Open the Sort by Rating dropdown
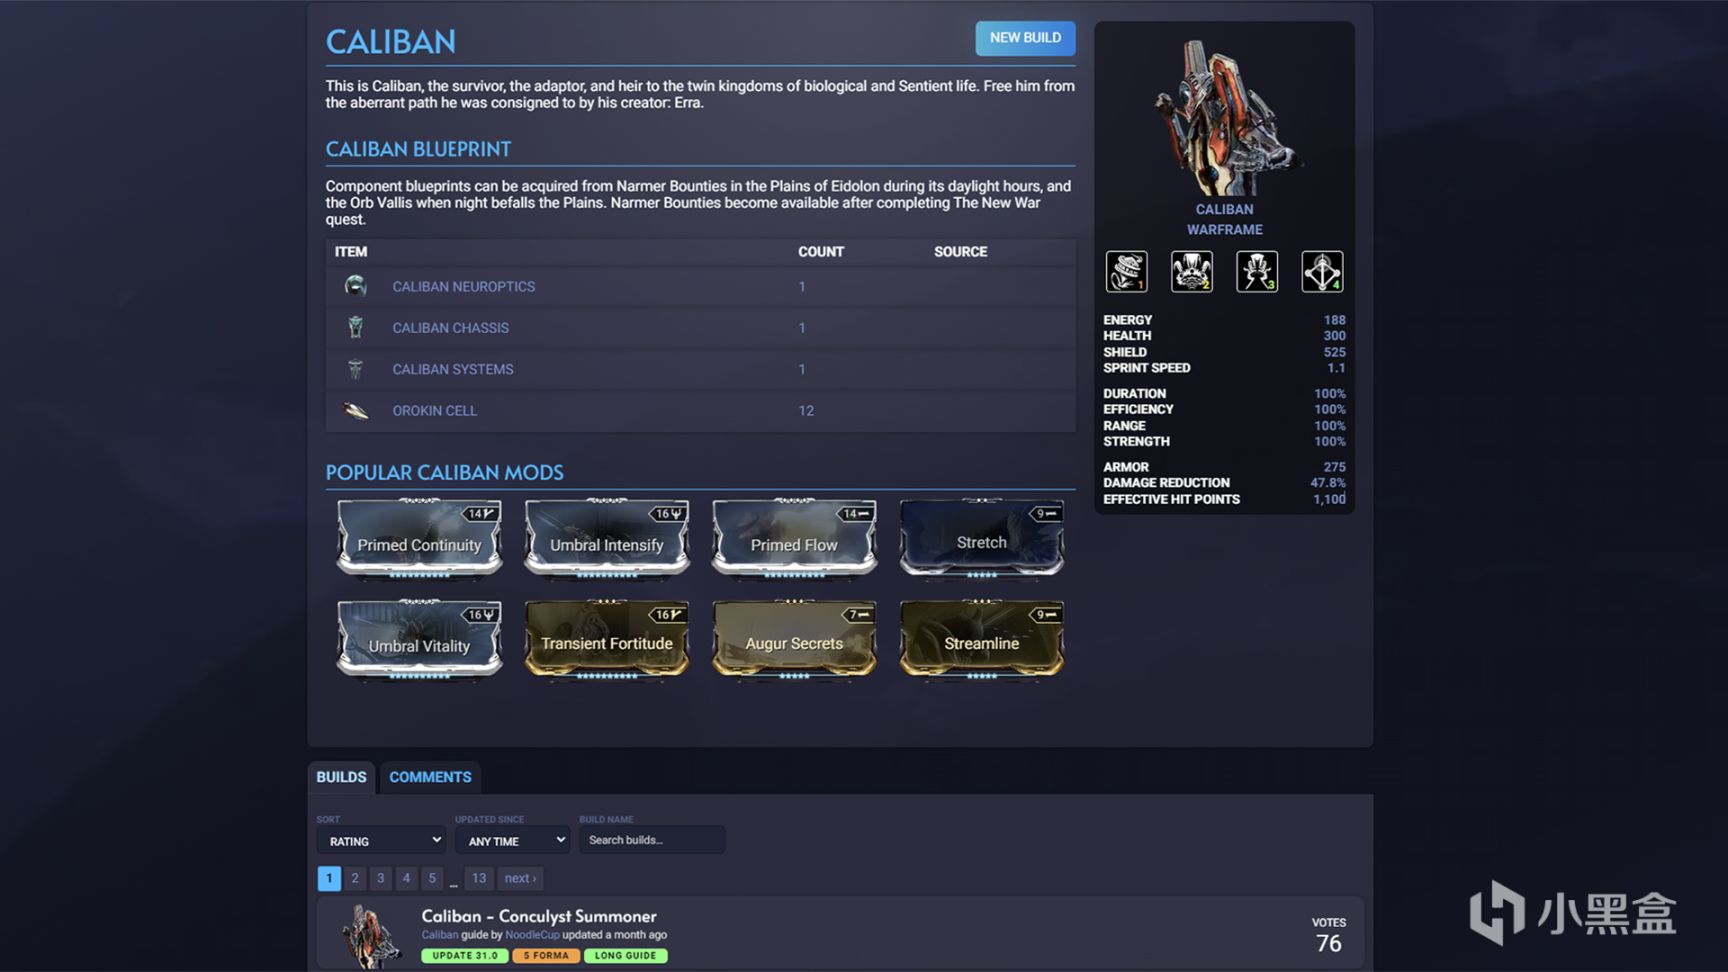Viewport: 1728px width, 972px height. (380, 841)
